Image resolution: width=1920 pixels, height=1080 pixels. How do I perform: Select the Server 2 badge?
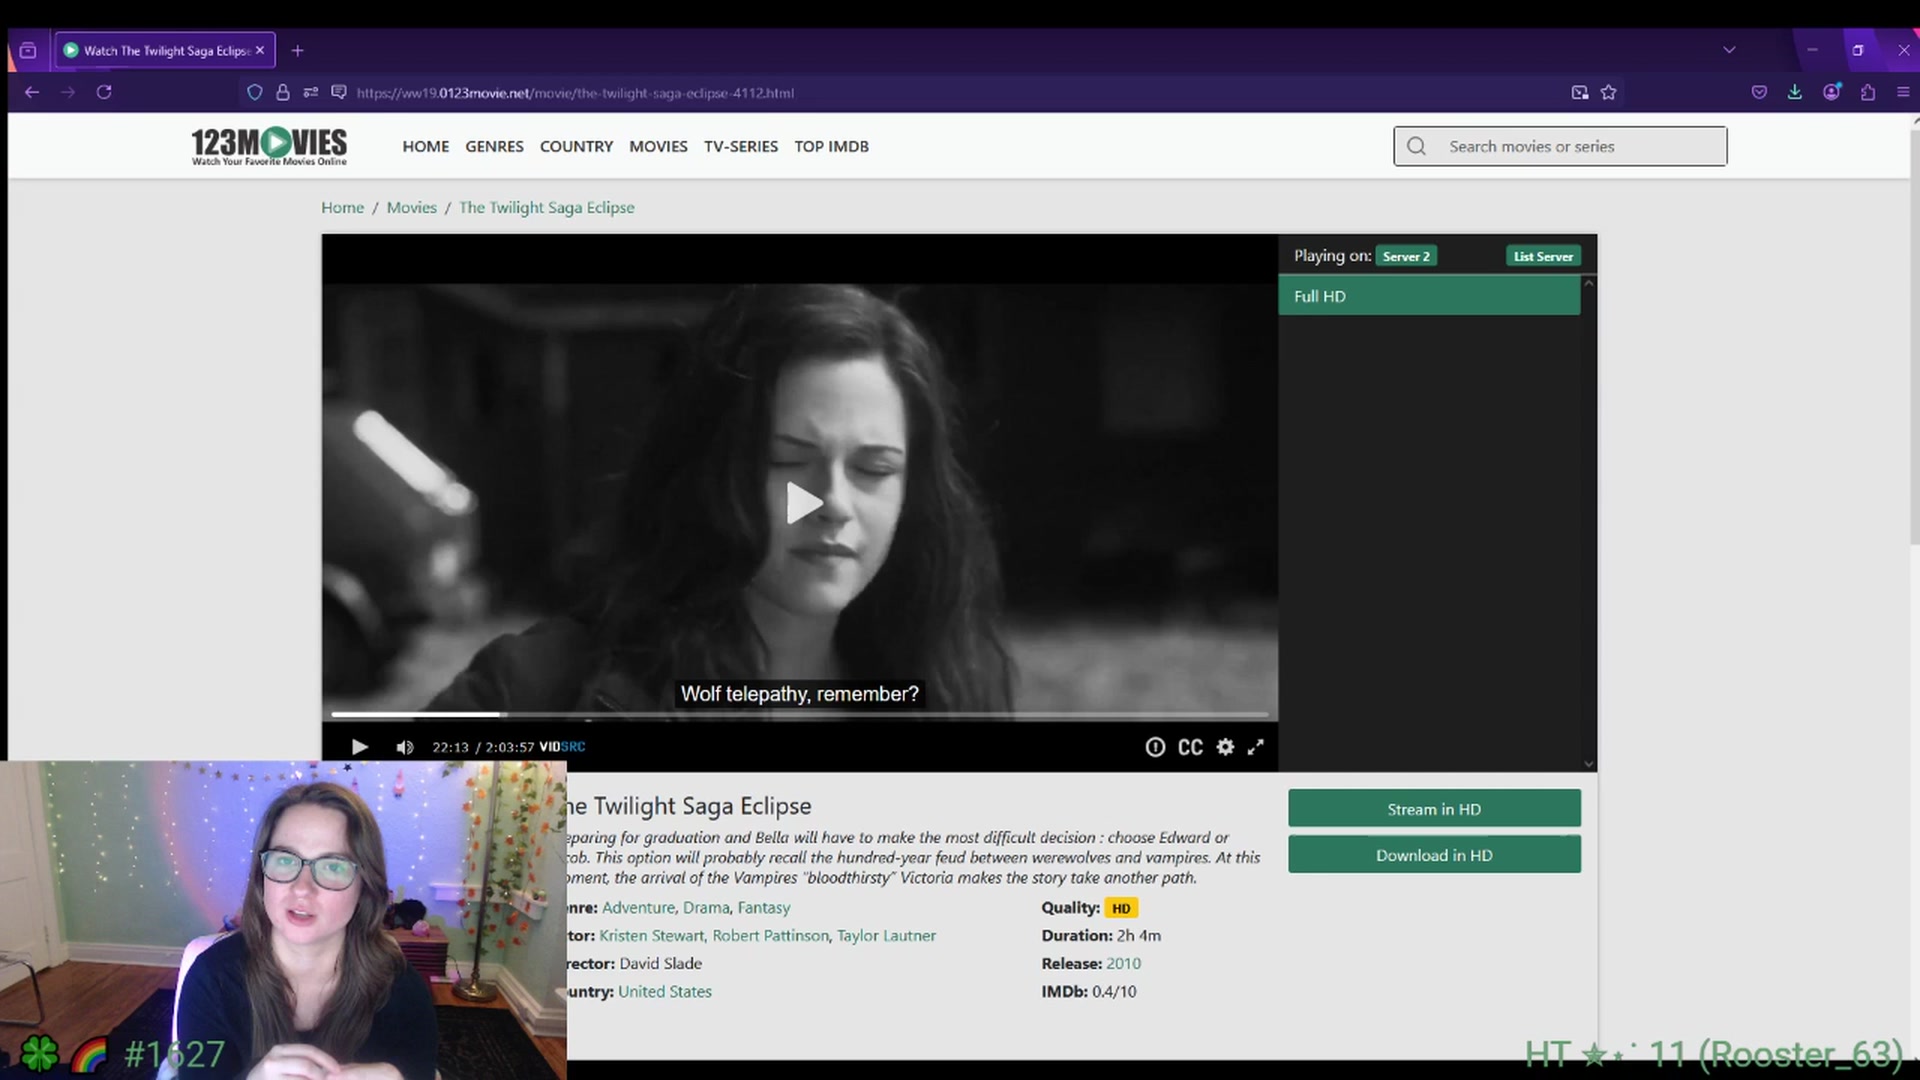pyautogui.click(x=1406, y=256)
